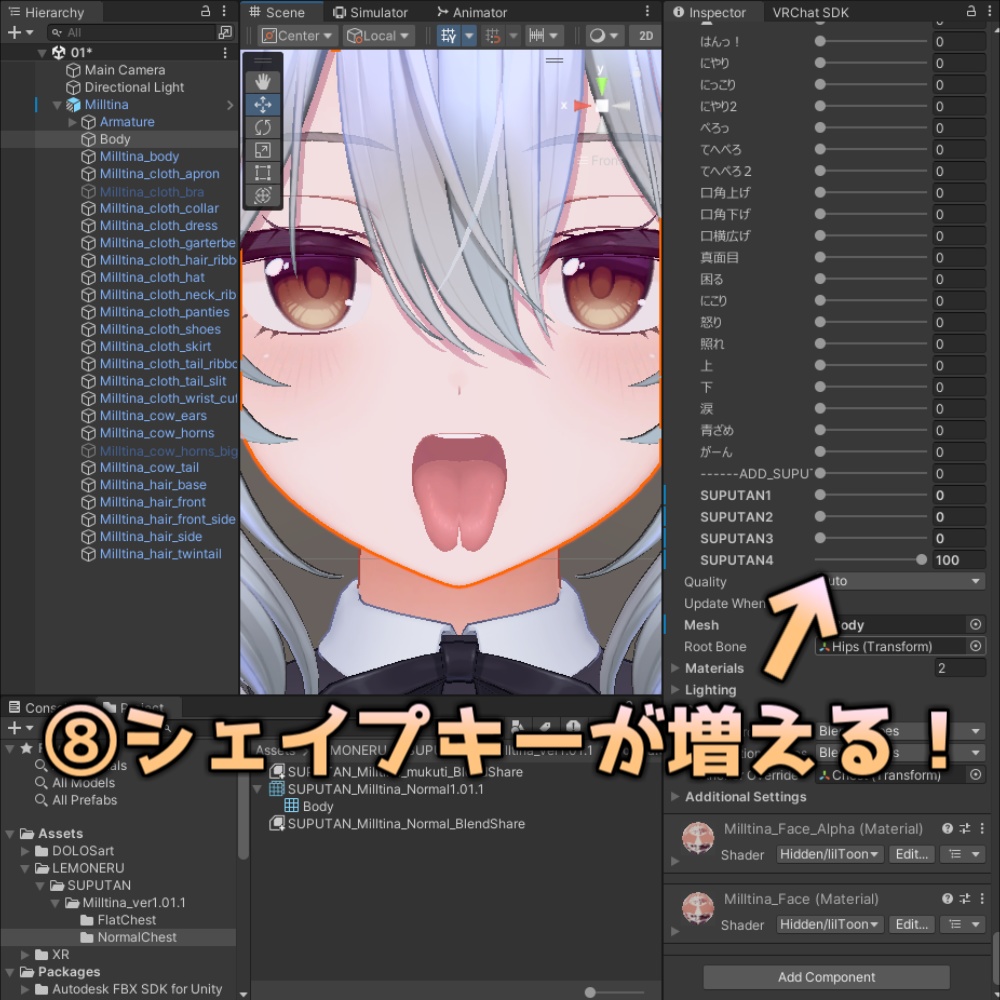Toggle the Local handle orientation control
The image size is (1000, 1000).
click(377, 35)
